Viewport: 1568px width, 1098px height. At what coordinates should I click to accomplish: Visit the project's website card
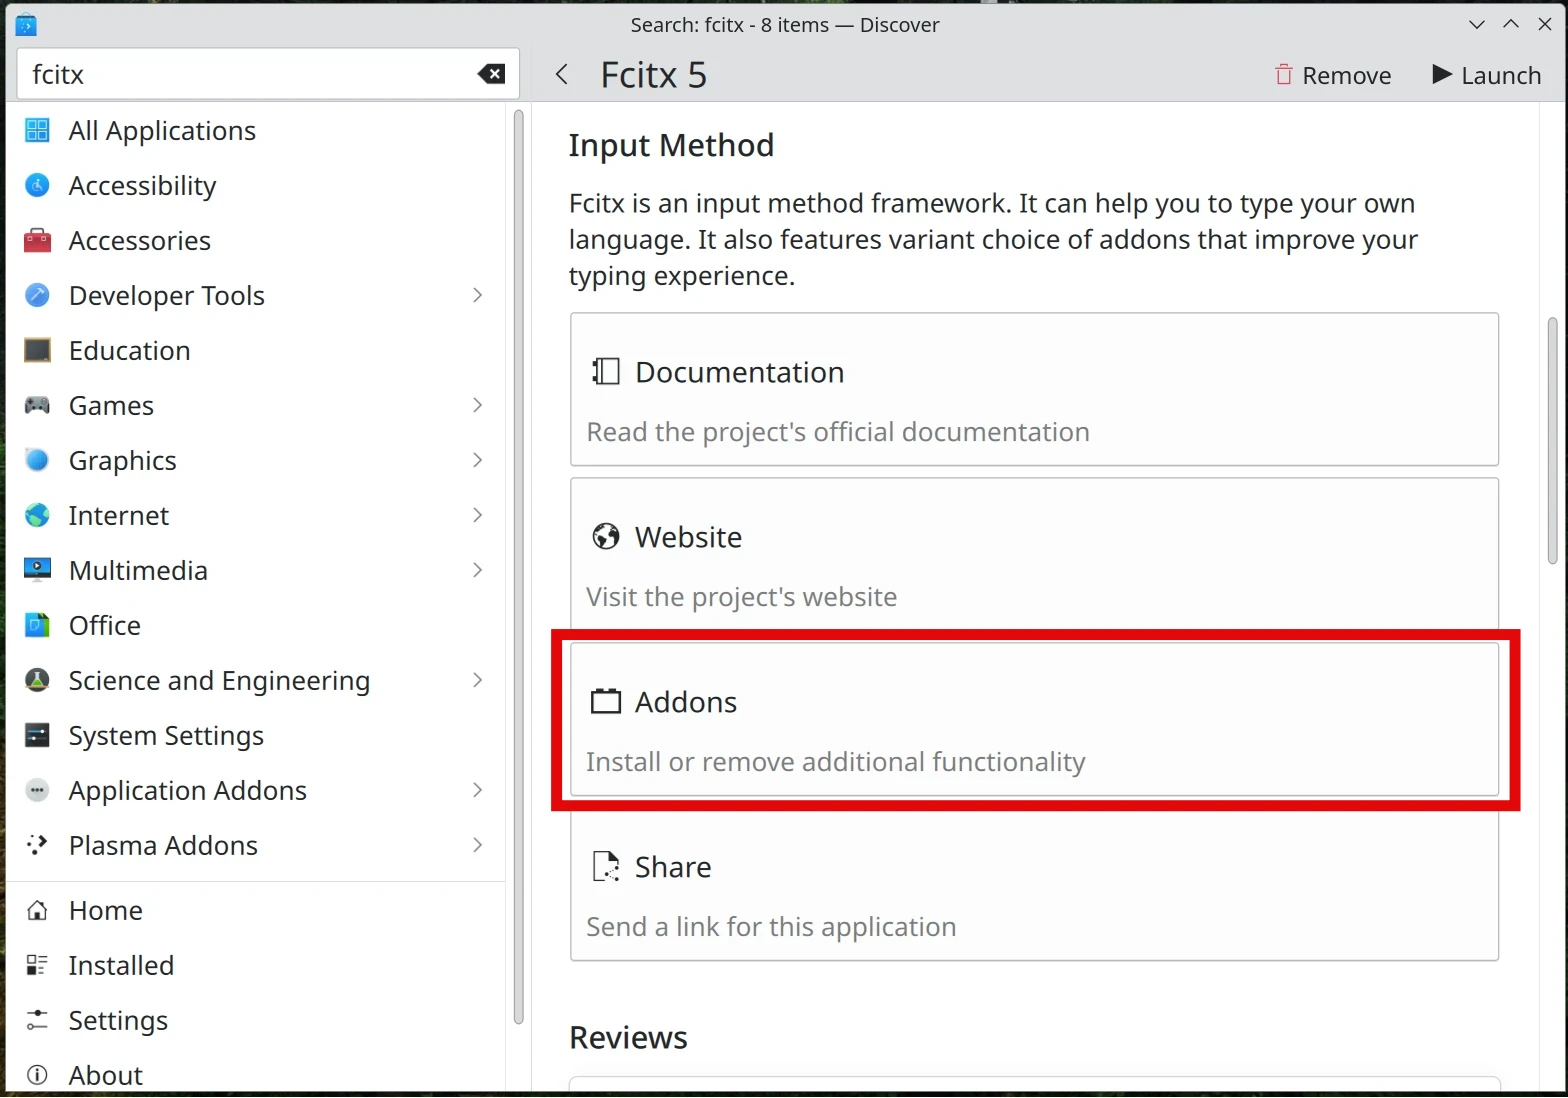coord(1034,554)
